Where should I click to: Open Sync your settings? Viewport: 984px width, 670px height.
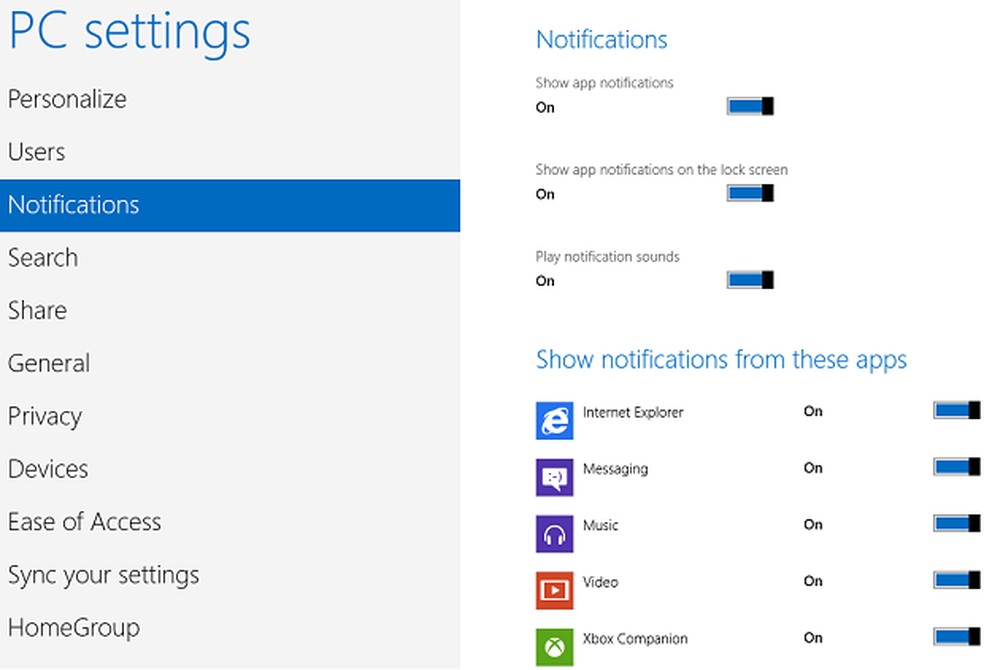click(x=104, y=575)
